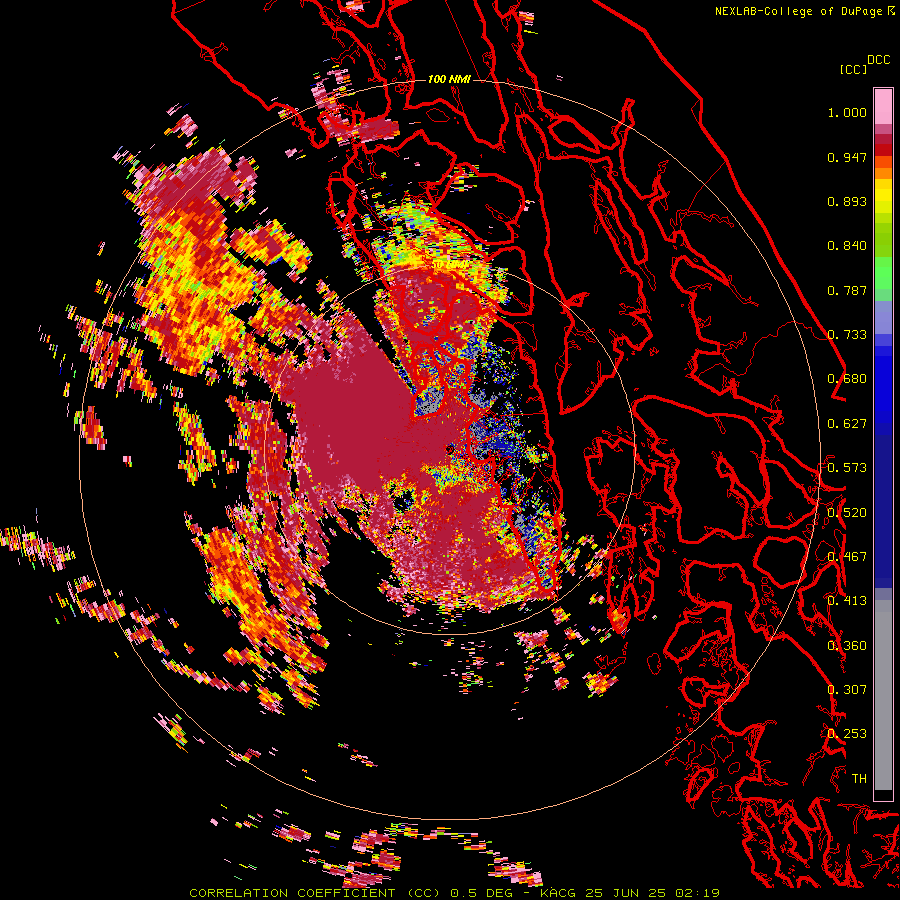
Task: Select the 0.520 value on the color scale
Action: coord(847,512)
